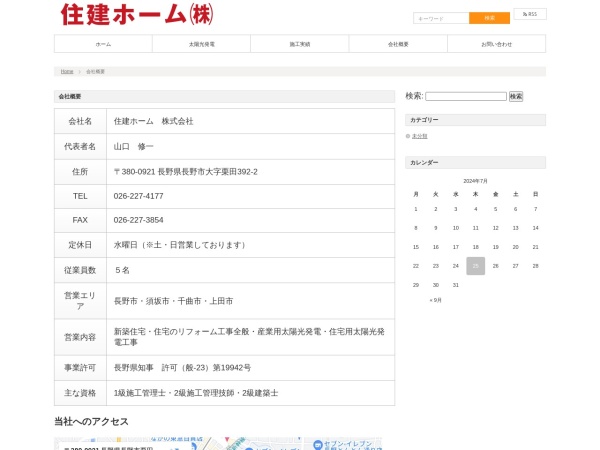Viewport: 600px width, 450px height.
Task: Click the カレンダー sidebar heading
Action: coord(475,163)
